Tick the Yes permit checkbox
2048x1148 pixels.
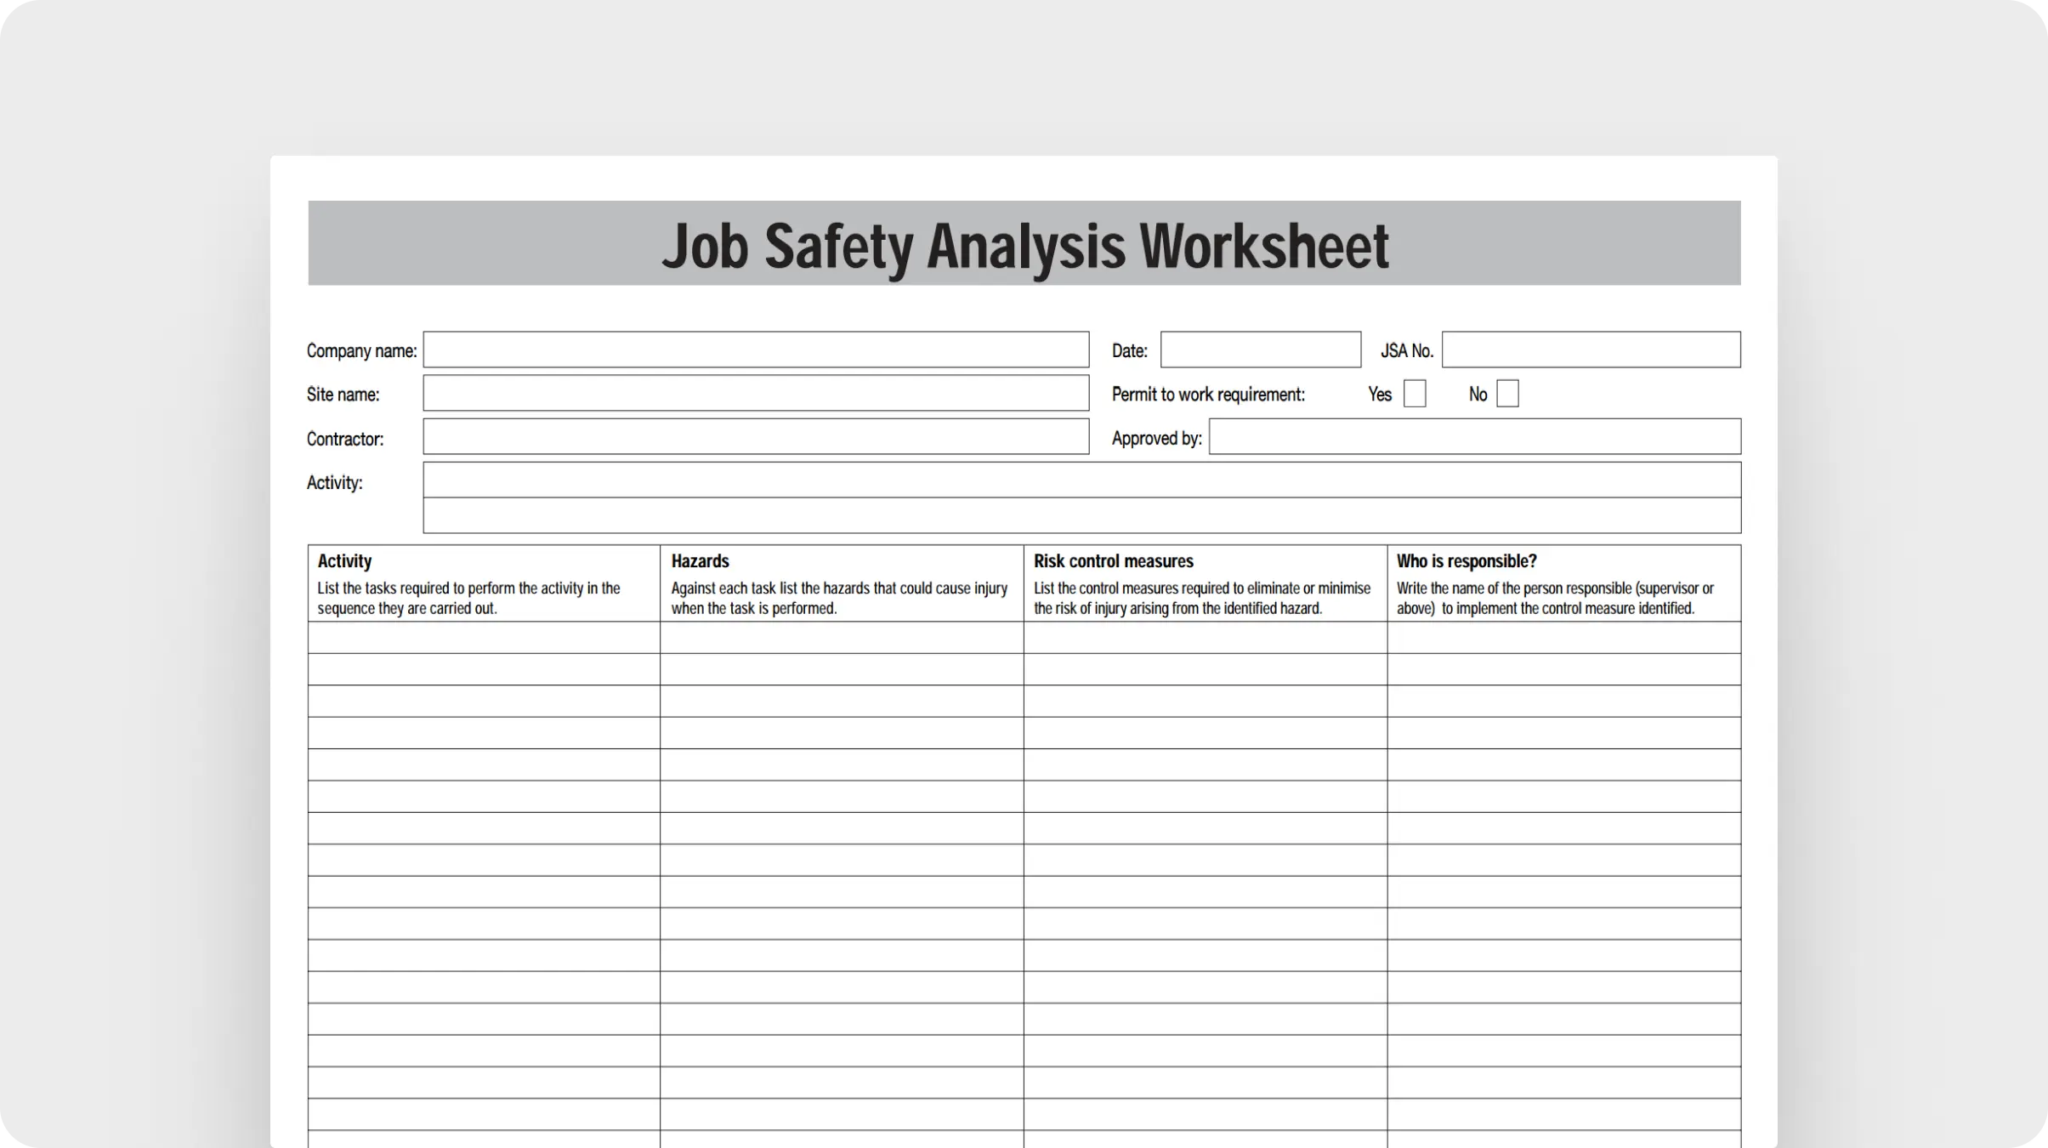pos(1415,394)
